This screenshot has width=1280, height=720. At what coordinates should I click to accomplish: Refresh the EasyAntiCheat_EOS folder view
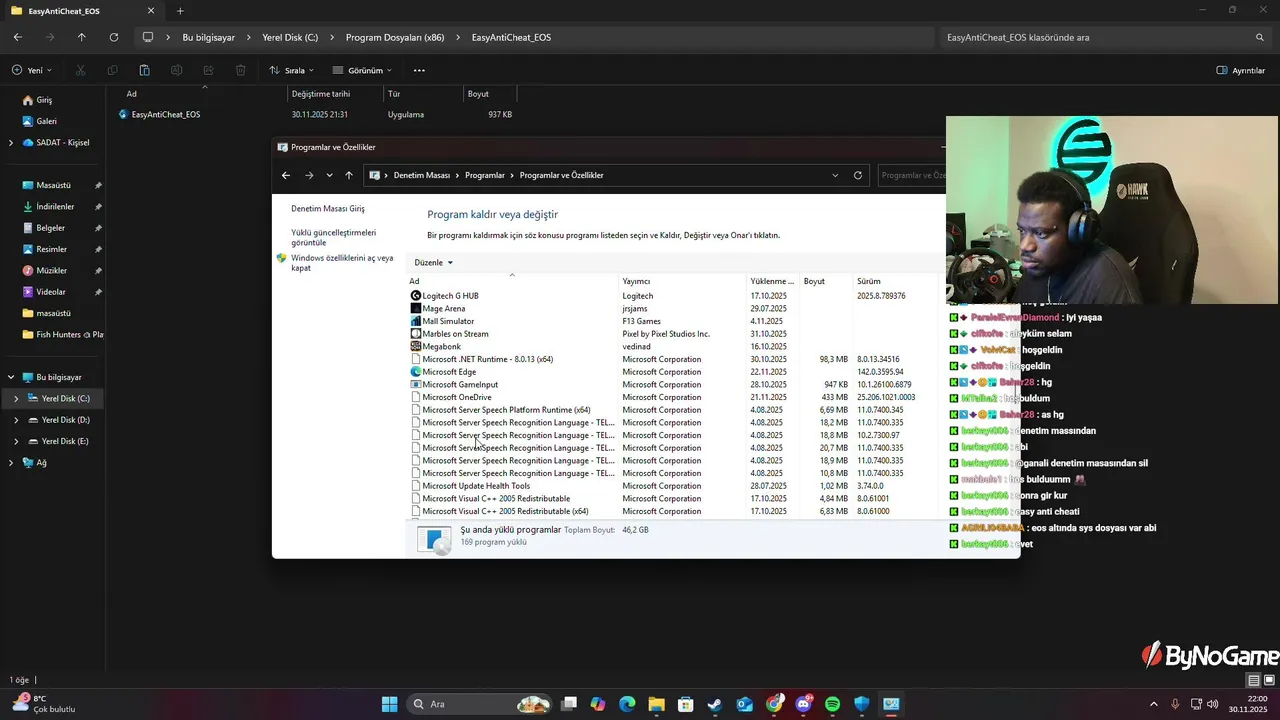(114, 37)
